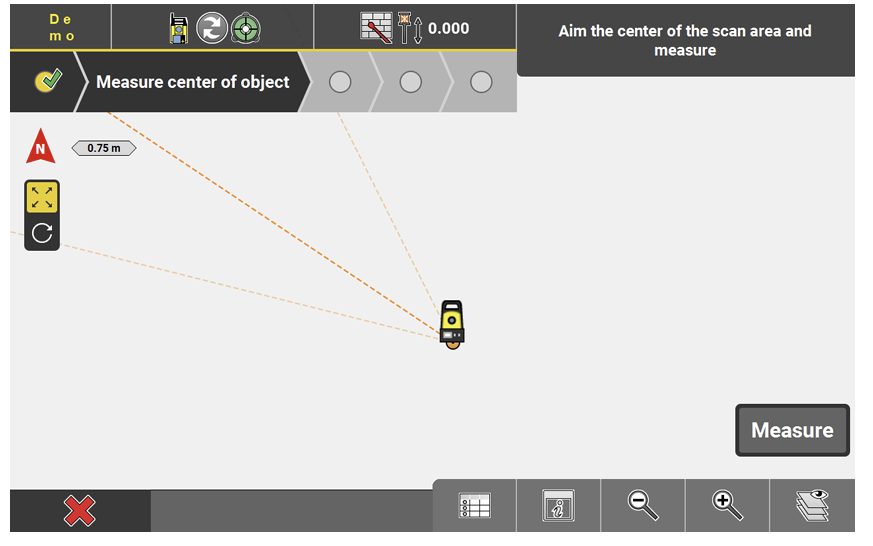Zoom out with the minus magnifier
Screen dimensions: 873x546
643,506
